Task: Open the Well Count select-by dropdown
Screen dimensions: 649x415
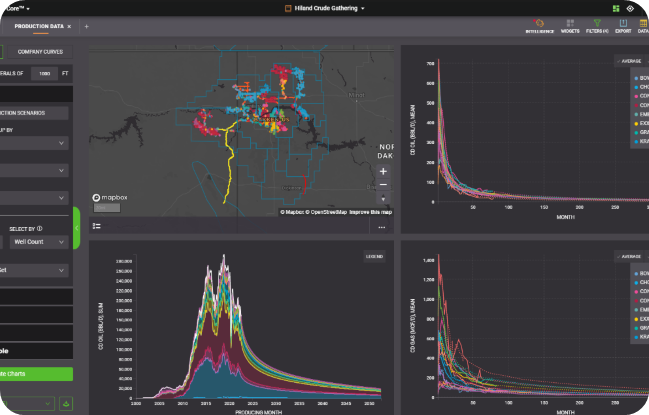Action: pos(38,241)
